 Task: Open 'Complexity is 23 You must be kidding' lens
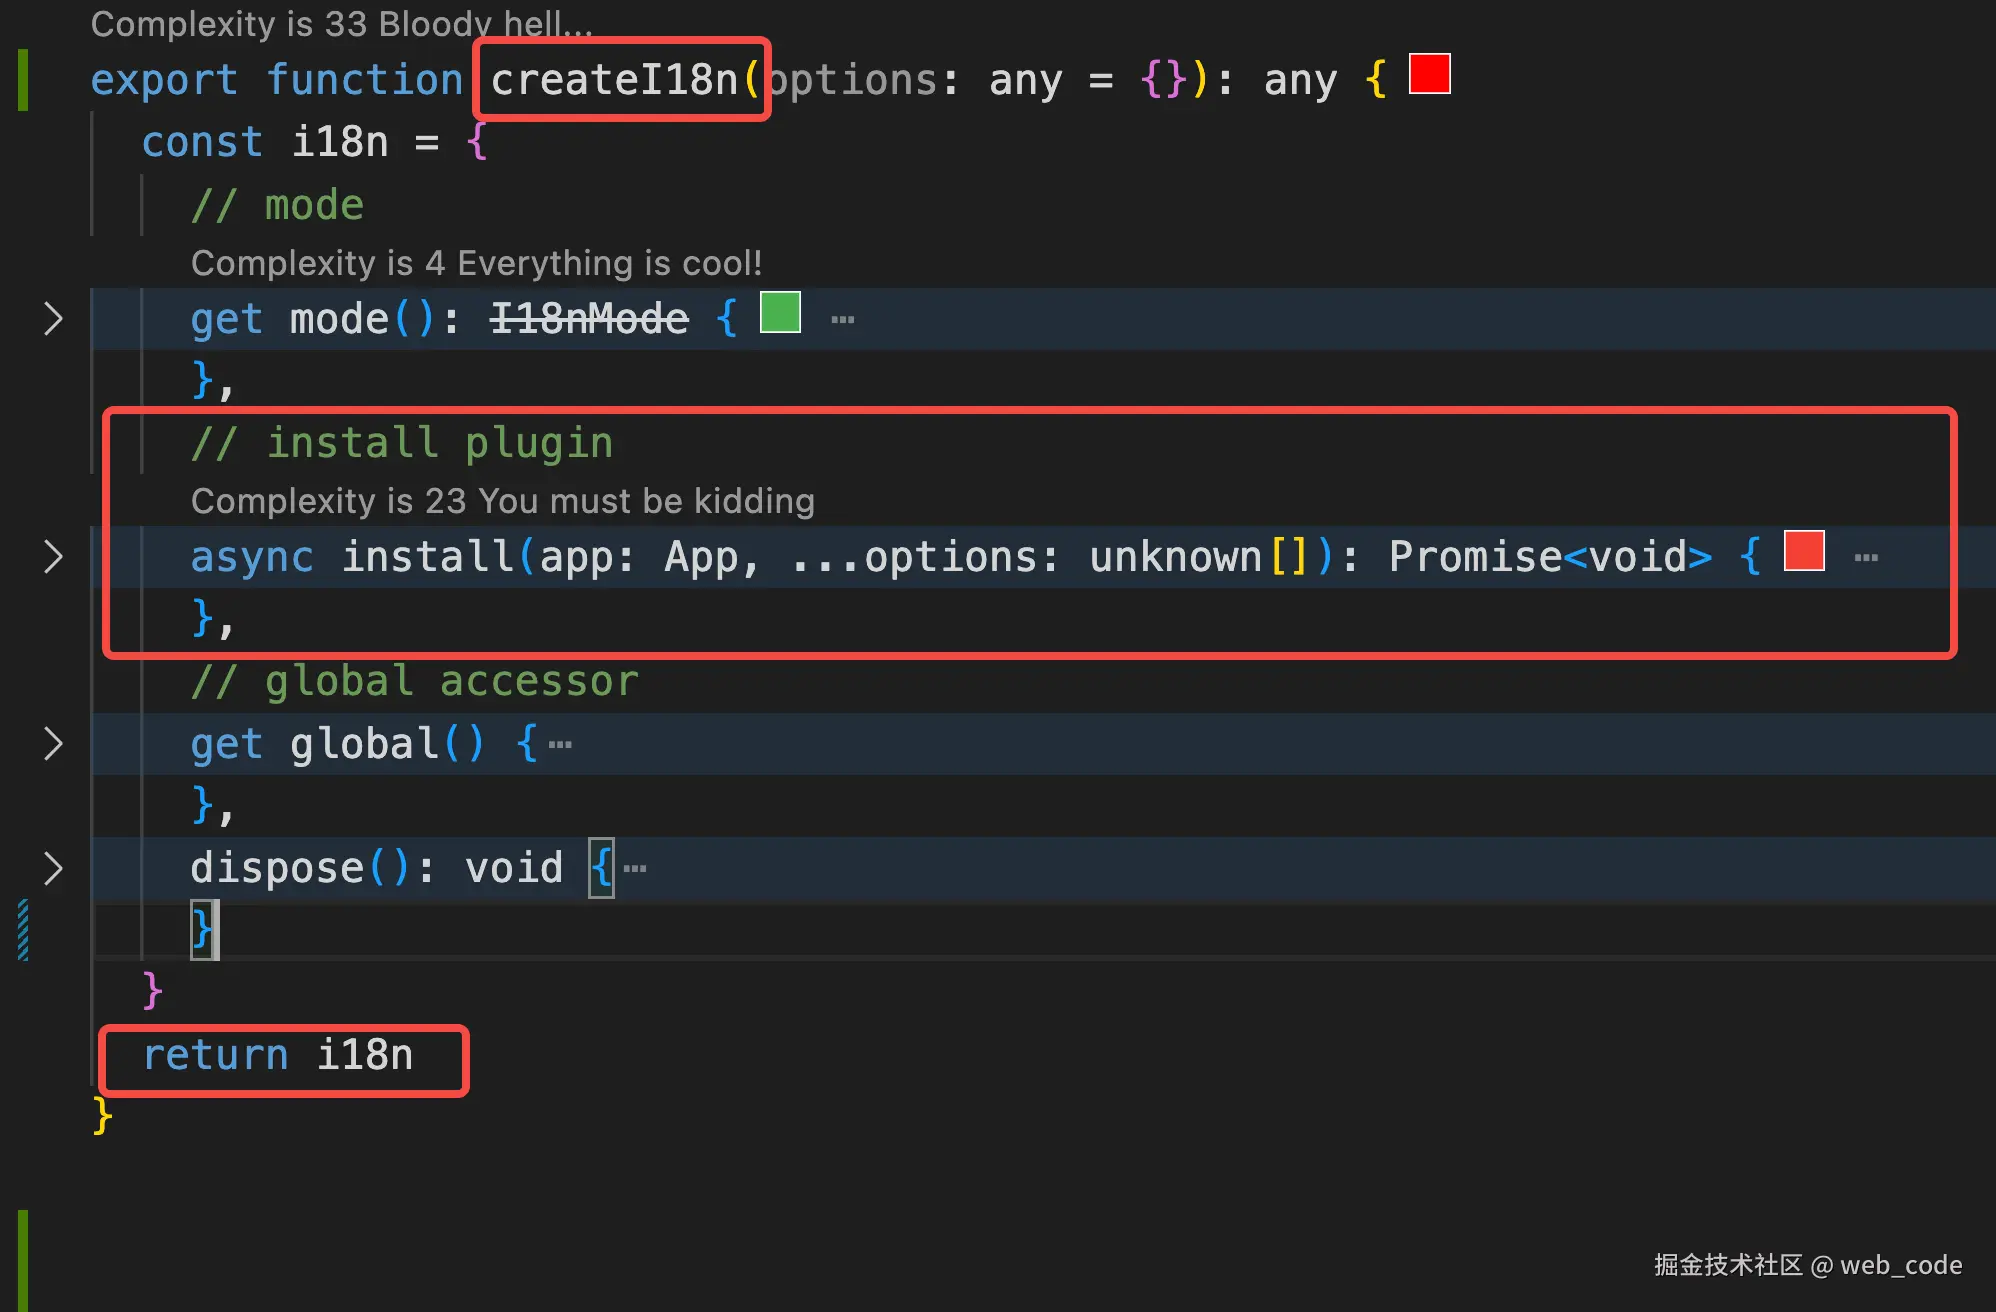pyautogui.click(x=502, y=501)
